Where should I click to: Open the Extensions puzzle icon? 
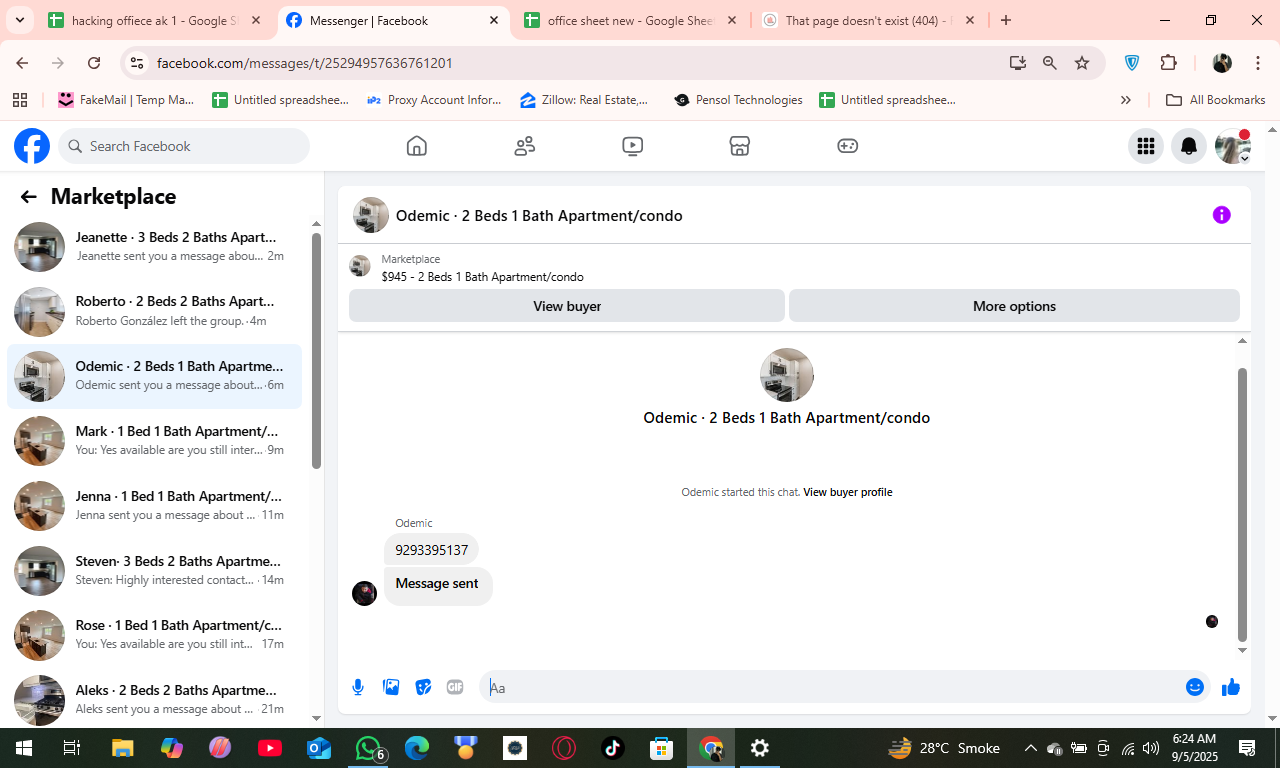[x=1168, y=63]
